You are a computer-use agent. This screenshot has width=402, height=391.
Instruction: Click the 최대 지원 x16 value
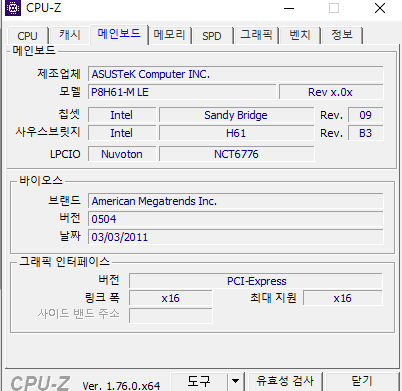tap(343, 298)
